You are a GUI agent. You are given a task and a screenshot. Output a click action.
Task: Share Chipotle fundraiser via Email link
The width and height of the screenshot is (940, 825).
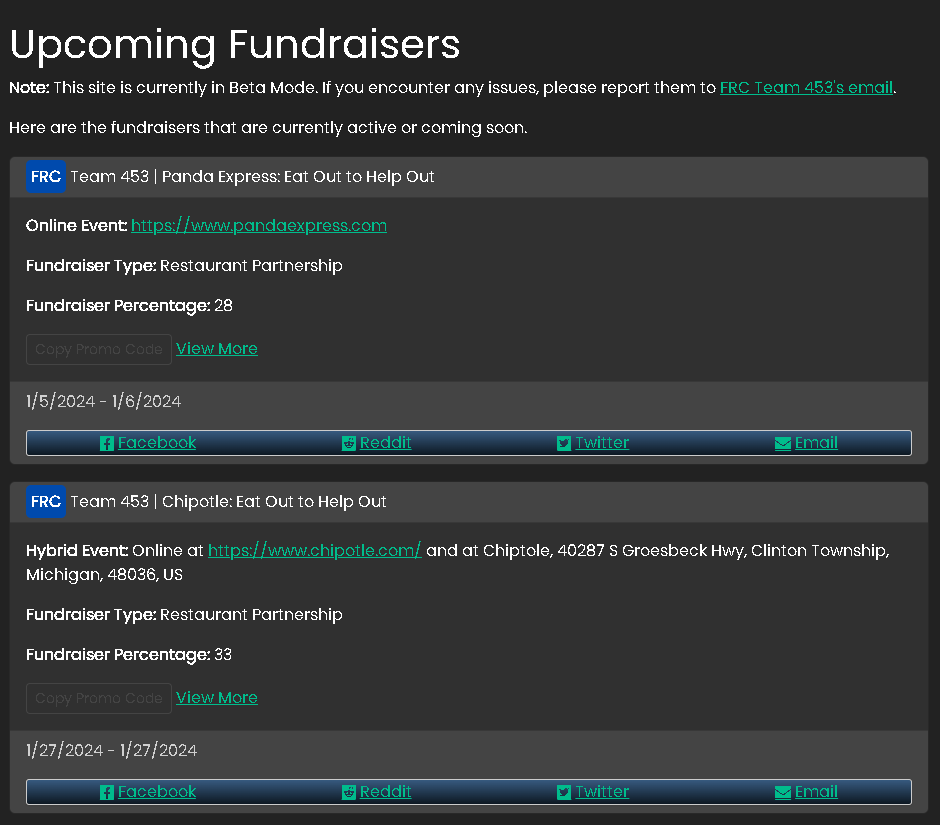817,791
